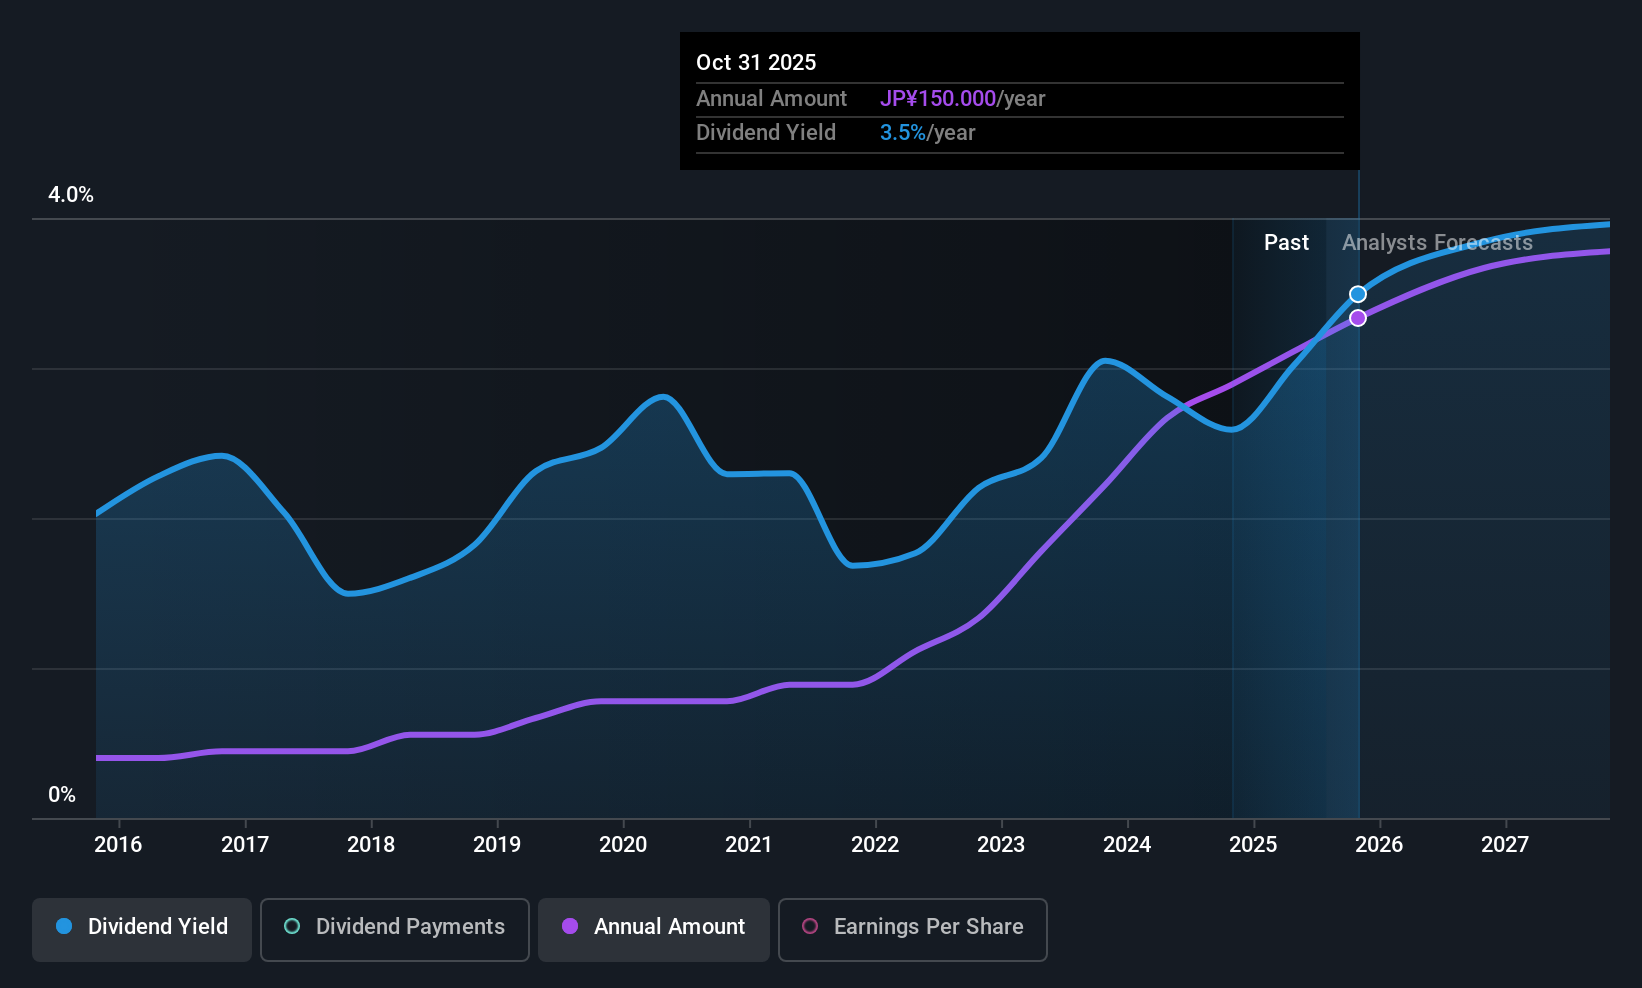Click the purple Annual Amount legend dot

click(570, 926)
